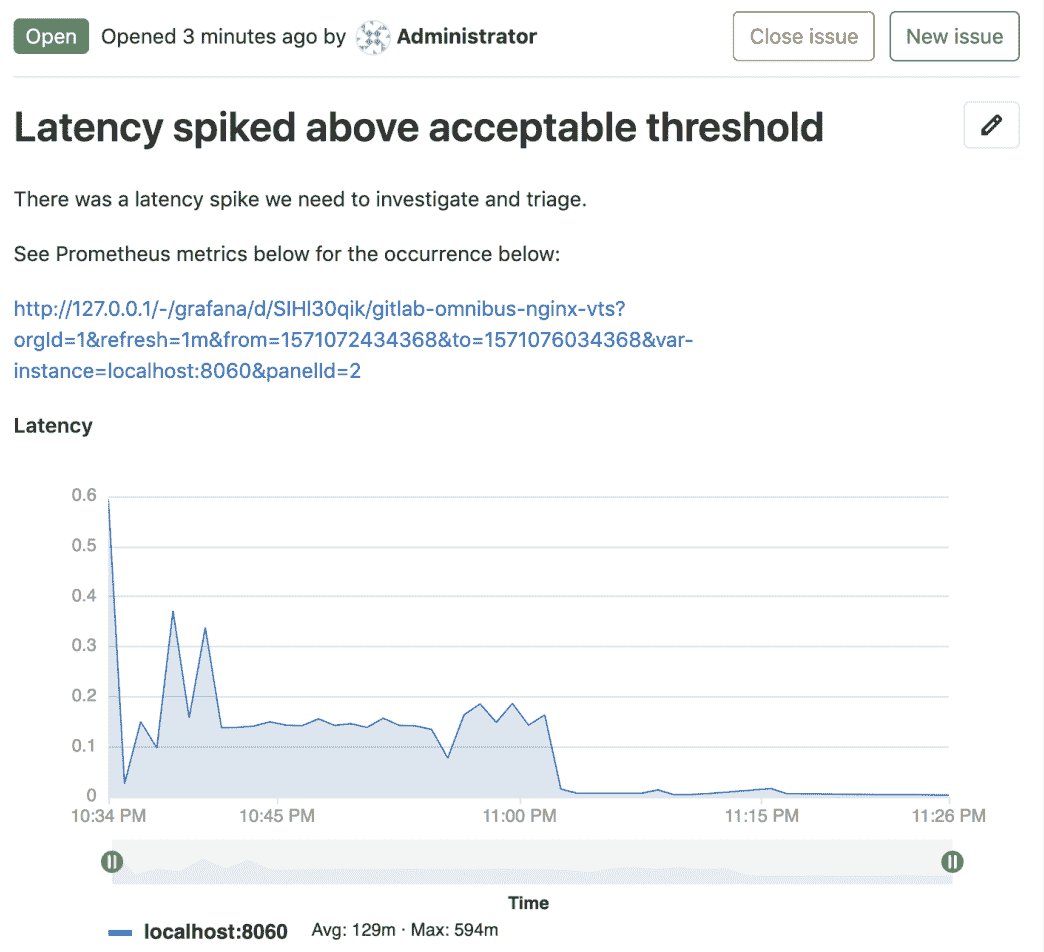This screenshot has height=952, width=1044.
Task: Click the Time axis label
Action: click(528, 903)
